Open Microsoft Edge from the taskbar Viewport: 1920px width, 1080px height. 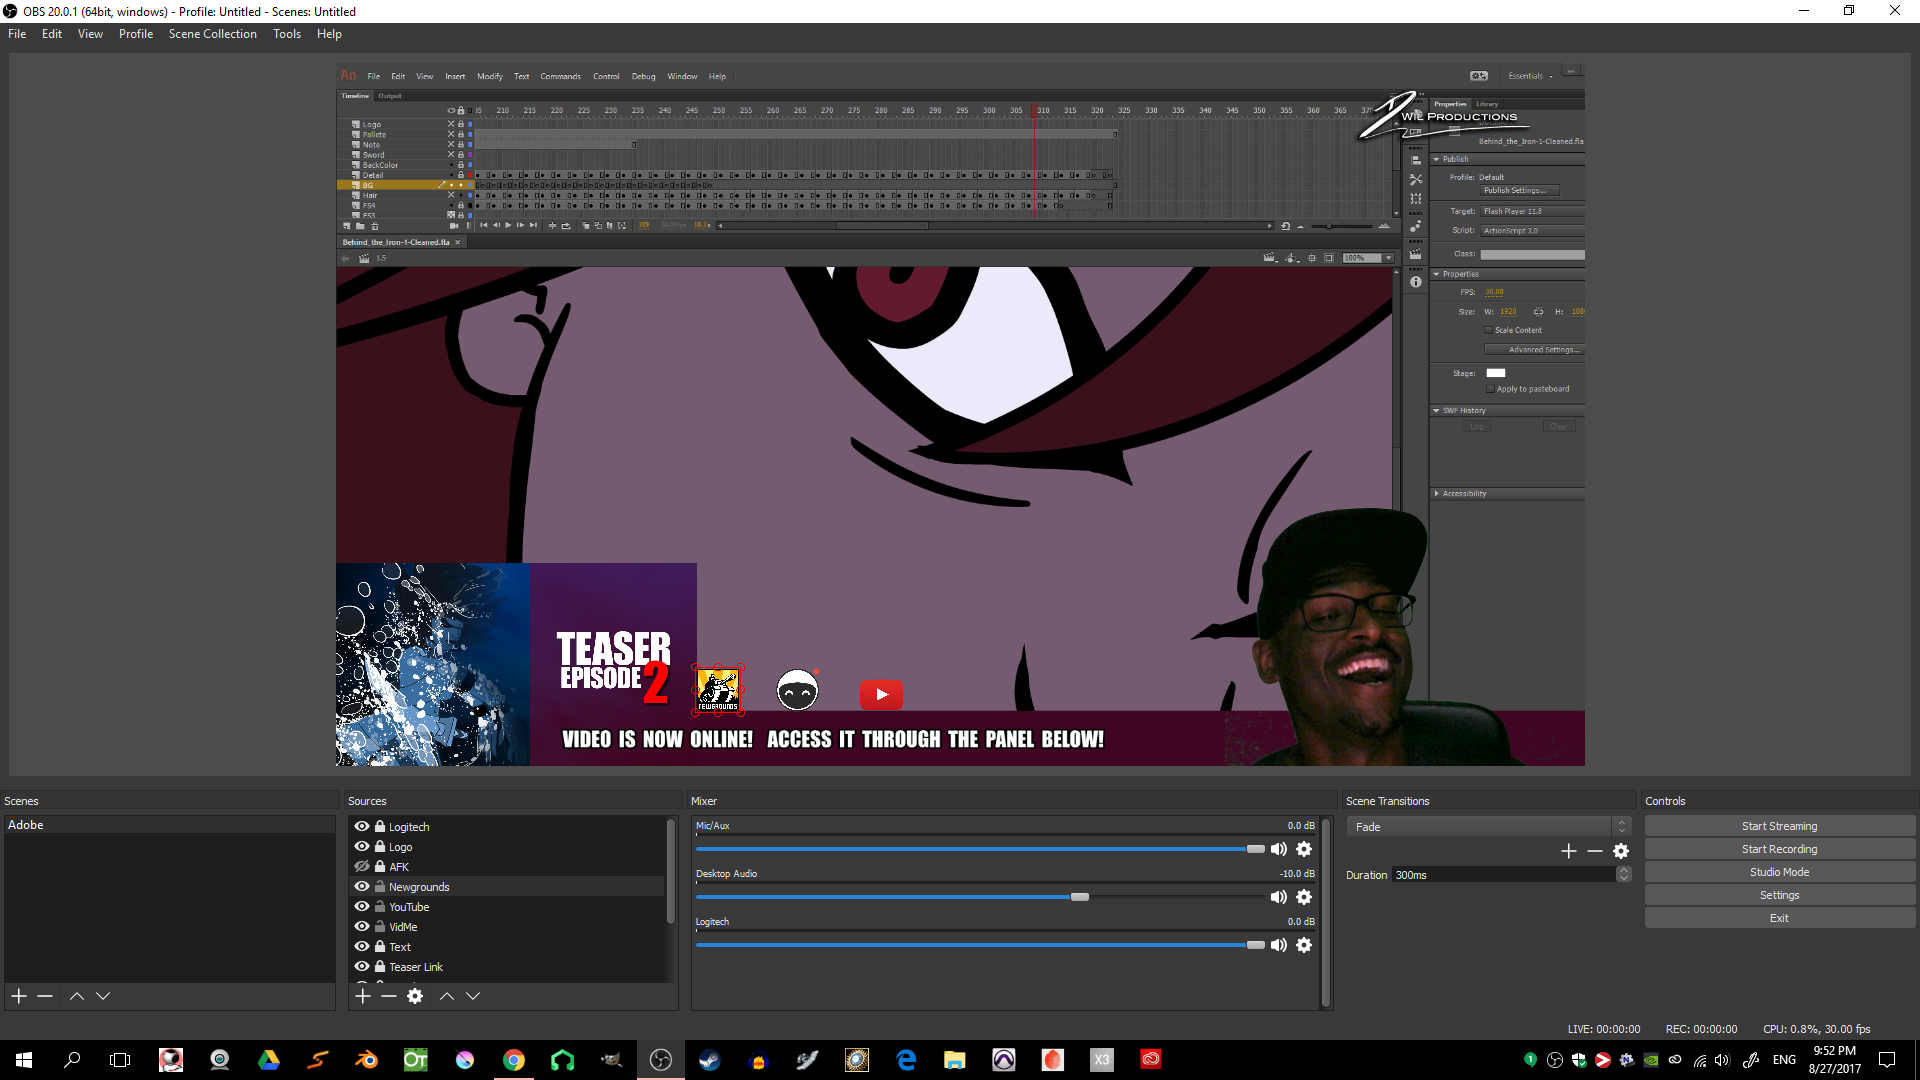(906, 1060)
